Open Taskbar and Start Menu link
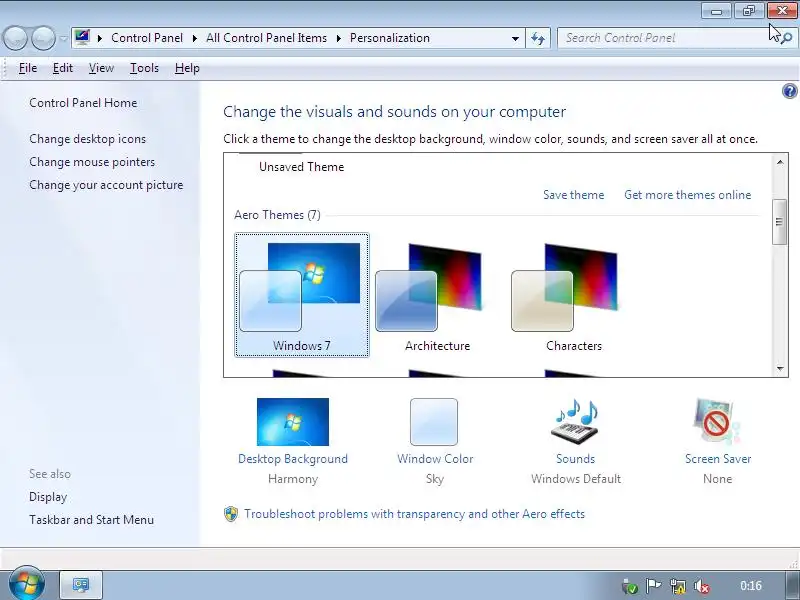800x600 pixels. click(91, 520)
